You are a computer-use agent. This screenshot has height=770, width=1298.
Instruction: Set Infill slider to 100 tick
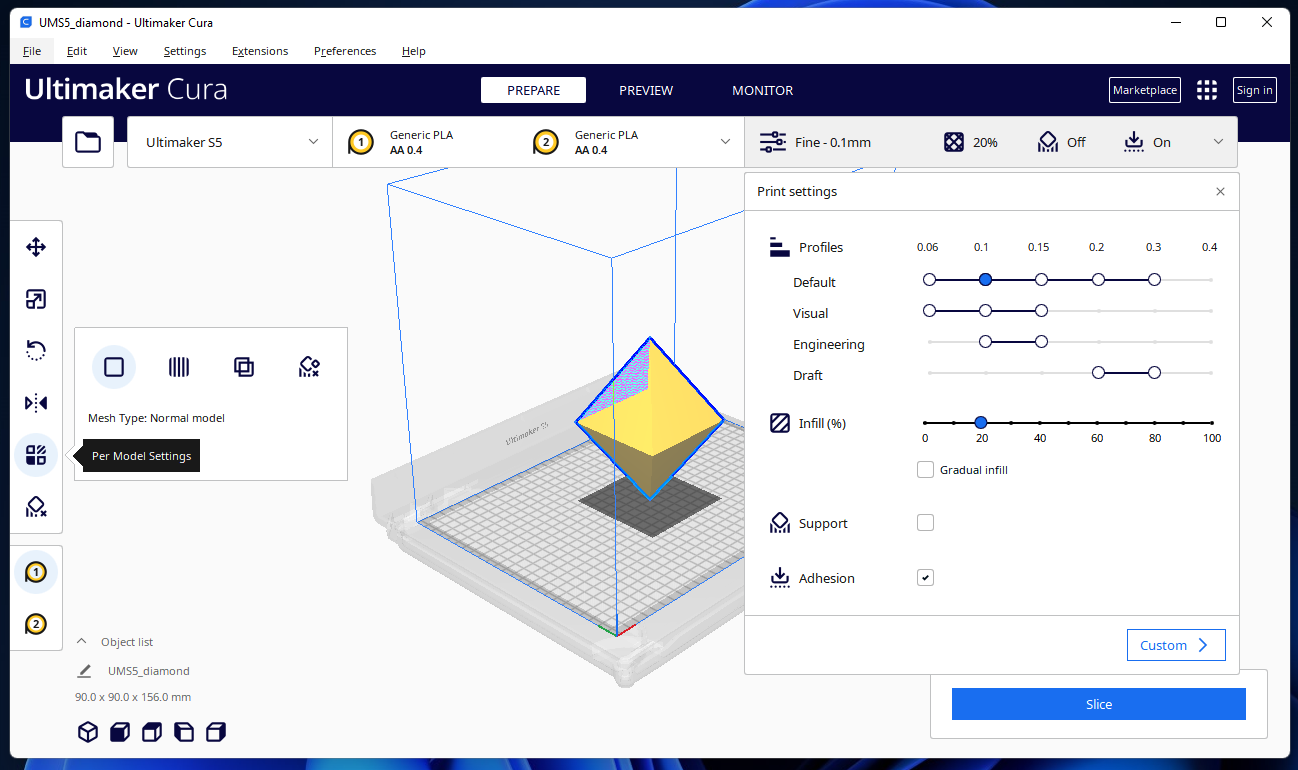coord(1212,423)
